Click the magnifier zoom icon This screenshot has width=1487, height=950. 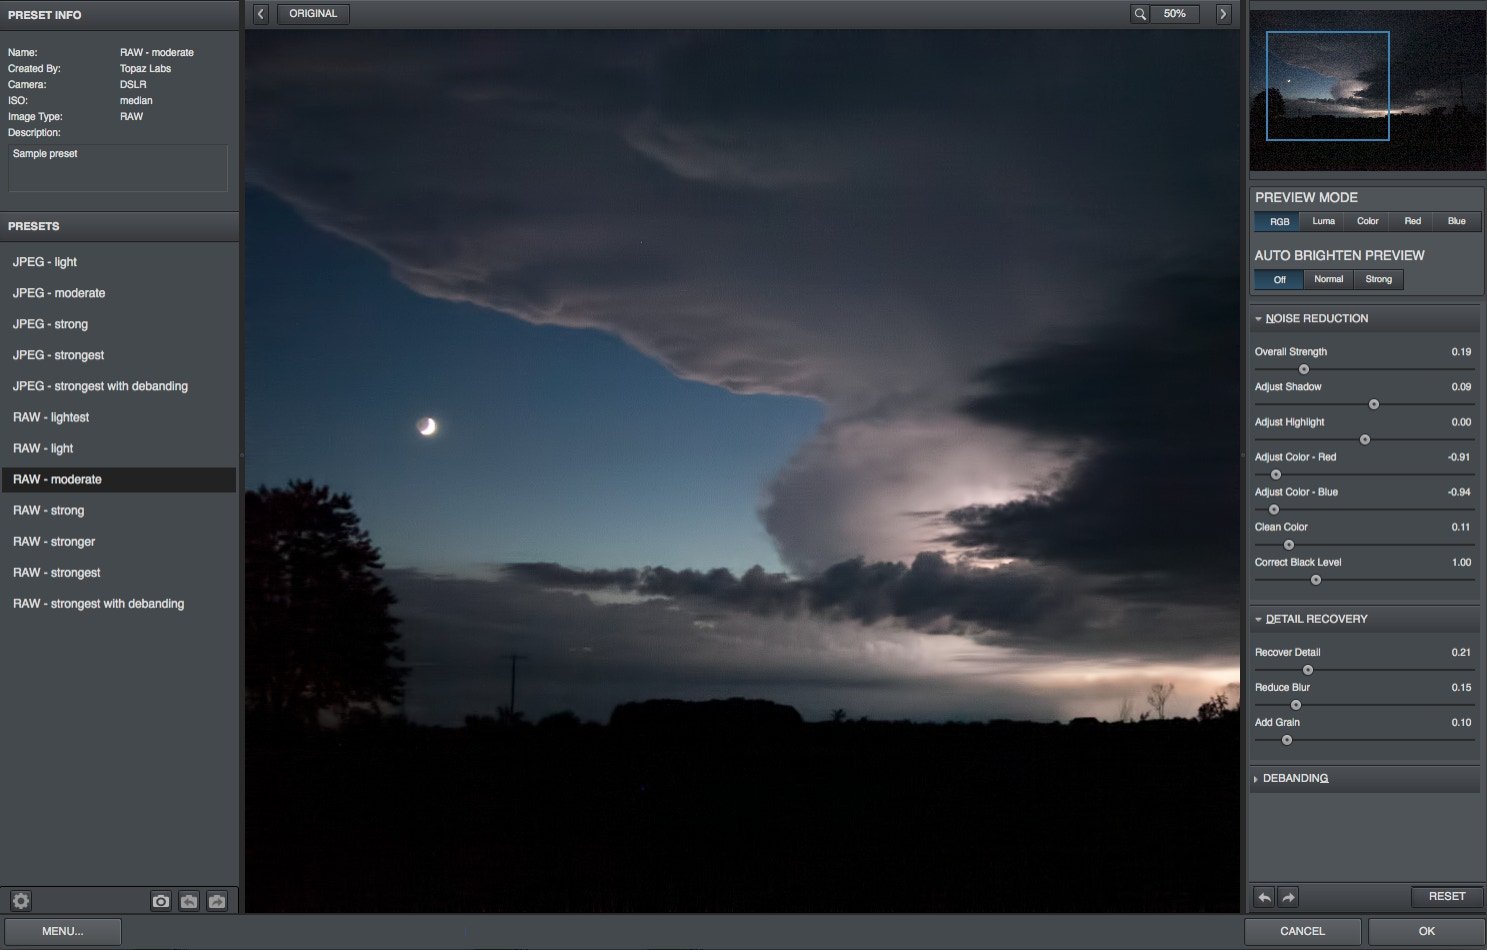point(1139,14)
